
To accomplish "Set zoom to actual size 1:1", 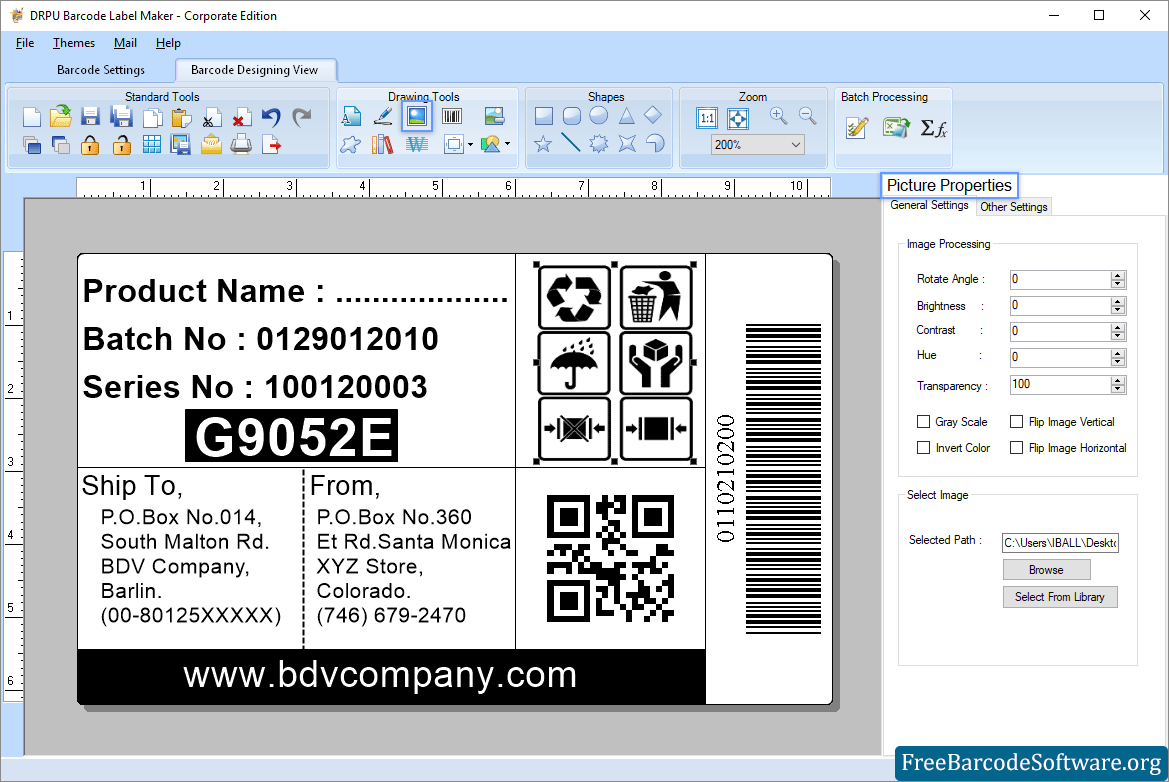I will [707, 118].
